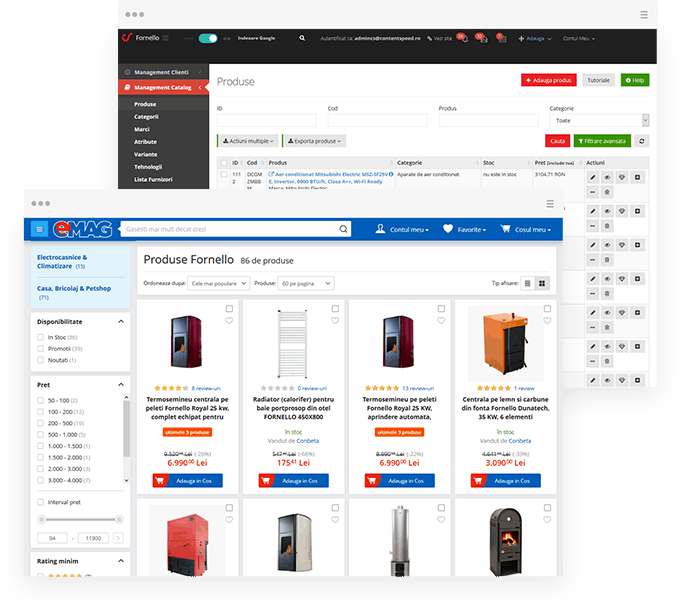681x608 pixels.
Task: Expand the Actiuni multiple dropdown
Action: pos(247,141)
